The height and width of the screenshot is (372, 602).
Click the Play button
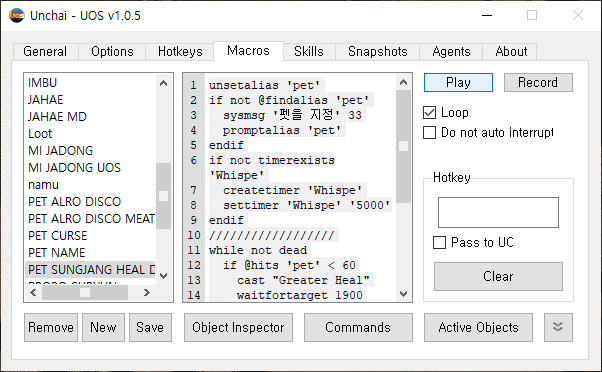pos(458,83)
